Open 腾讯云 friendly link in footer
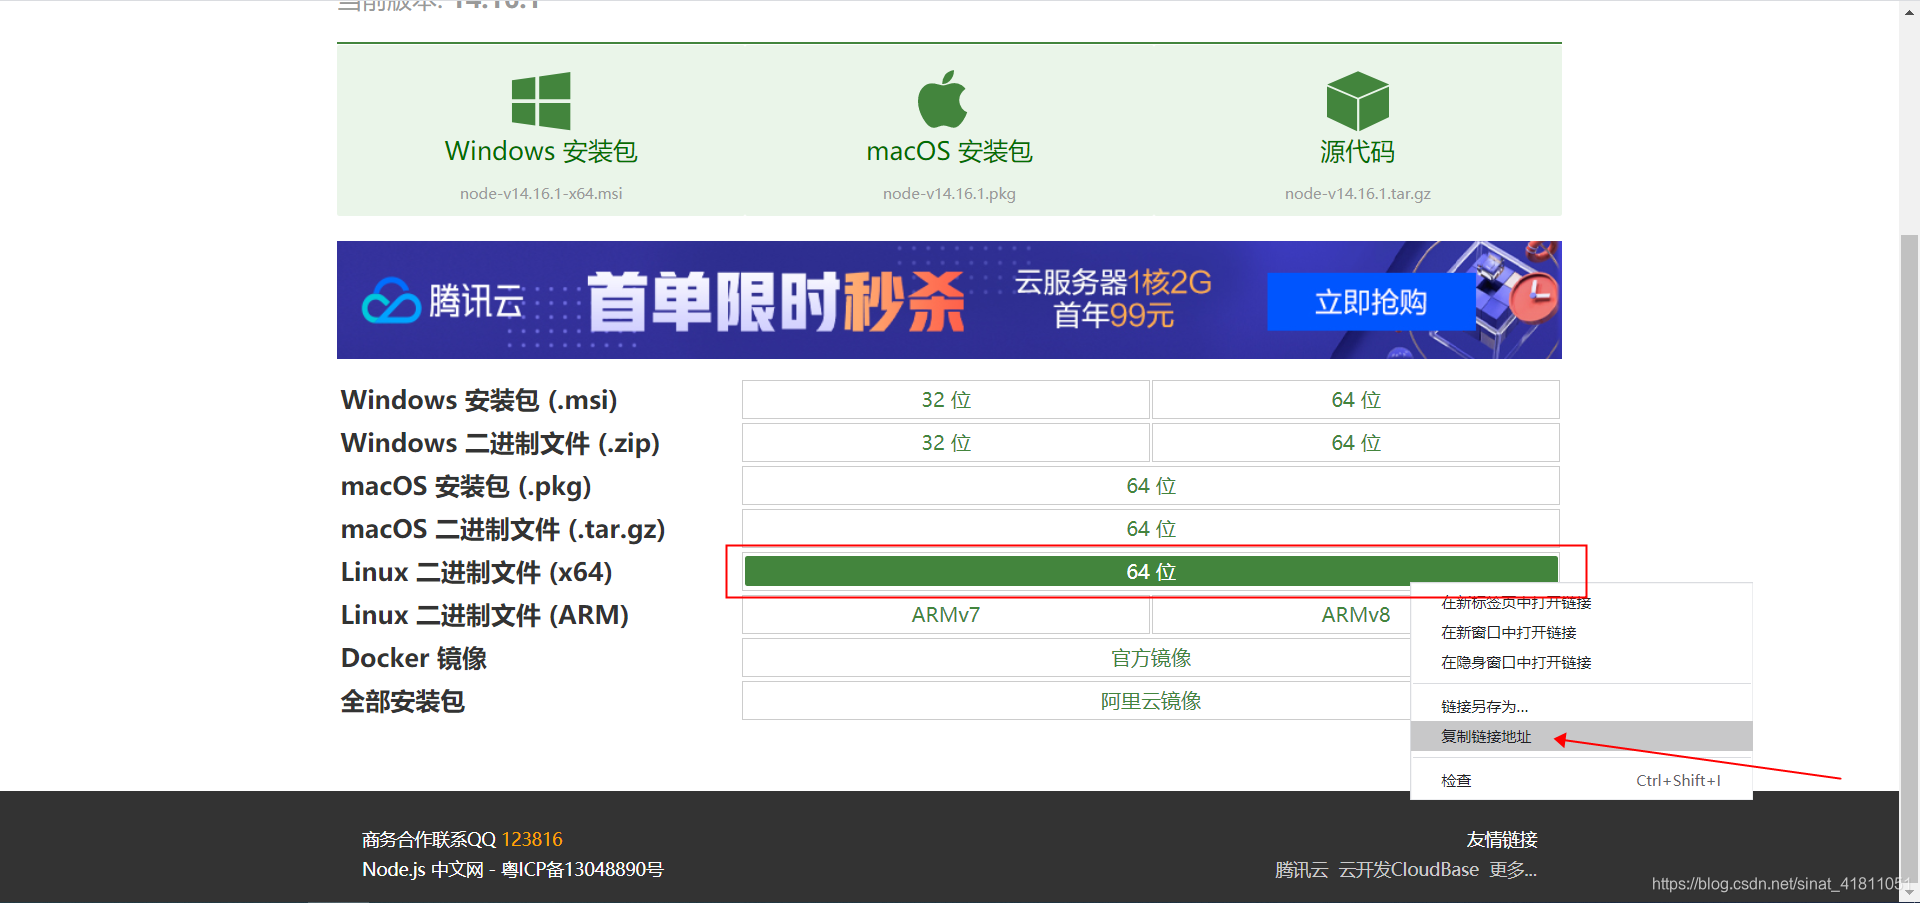 coord(1301,870)
